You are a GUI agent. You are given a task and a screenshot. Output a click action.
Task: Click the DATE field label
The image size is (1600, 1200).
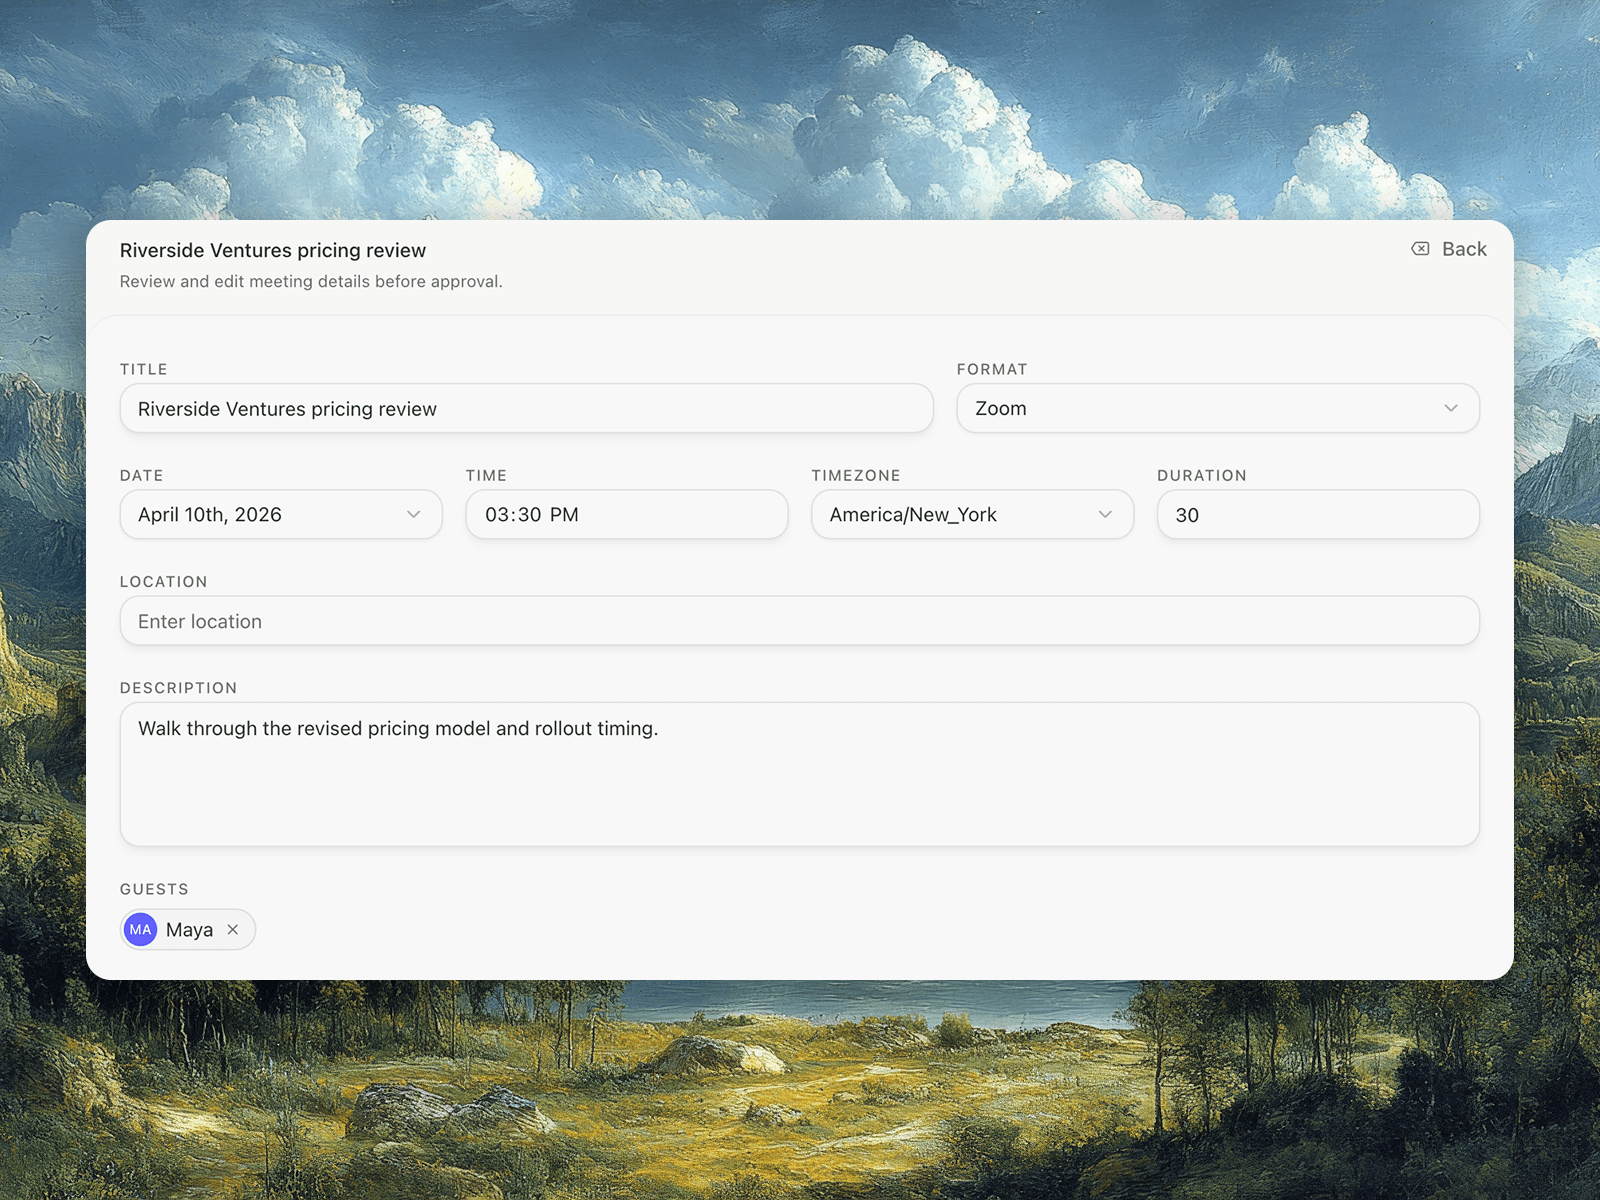click(x=142, y=475)
